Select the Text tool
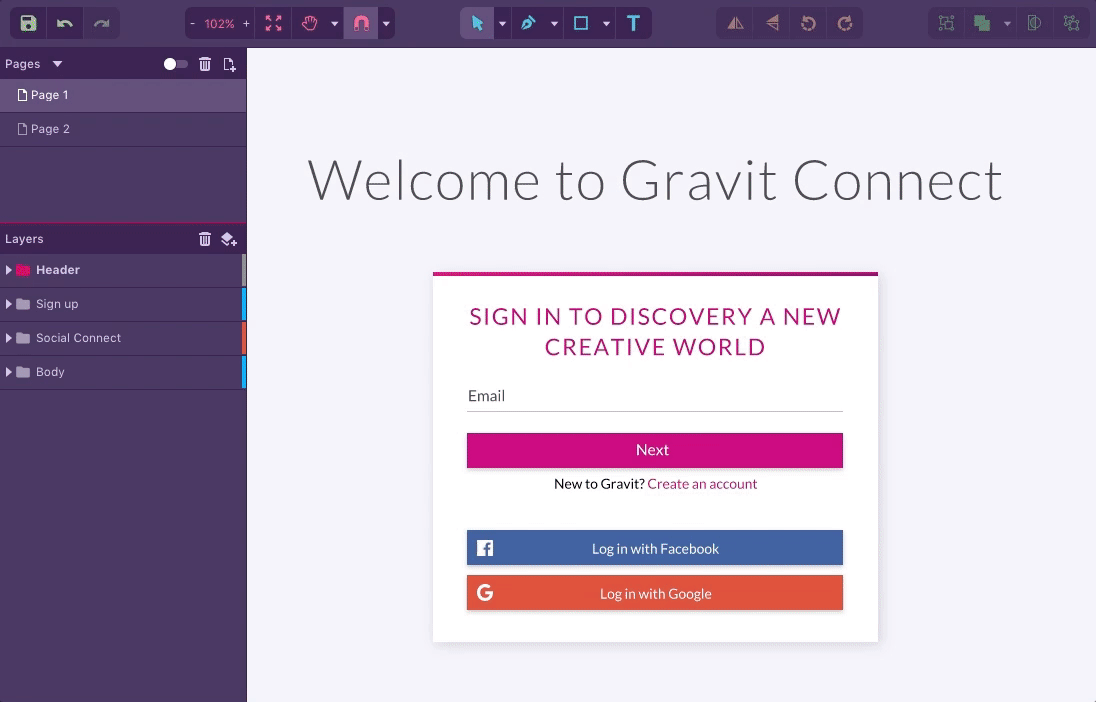This screenshot has height=702, width=1096. tap(633, 23)
